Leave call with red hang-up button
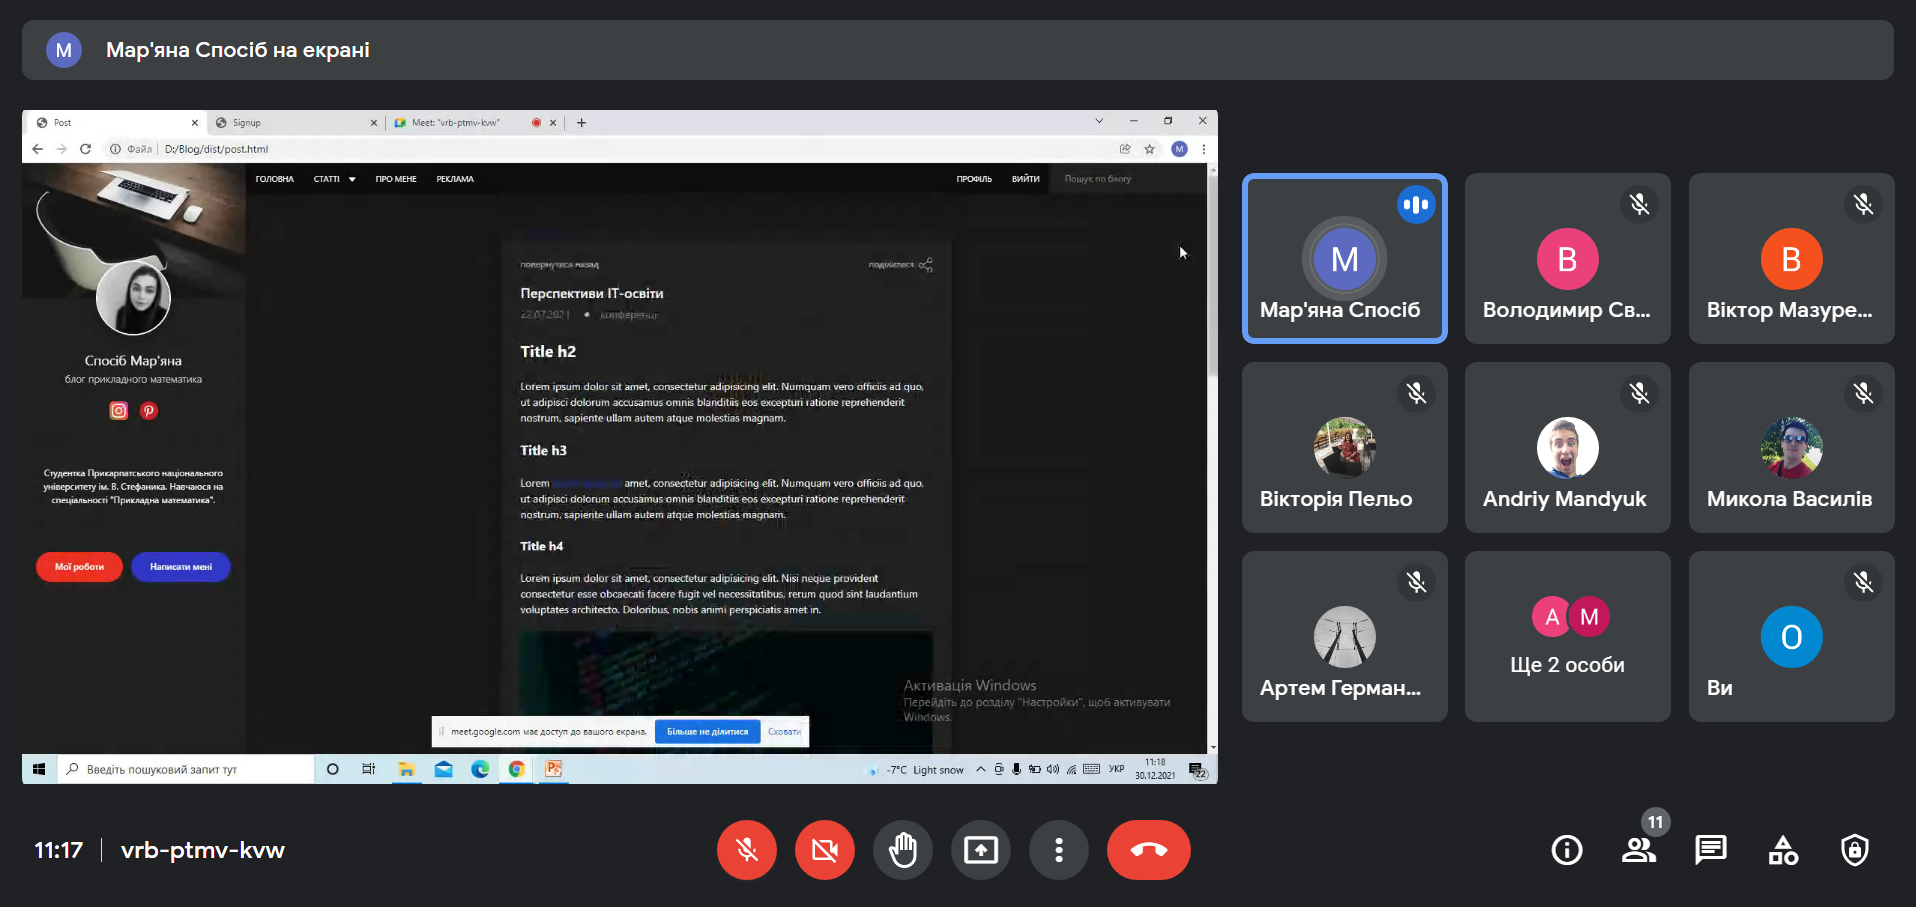 coord(1149,850)
